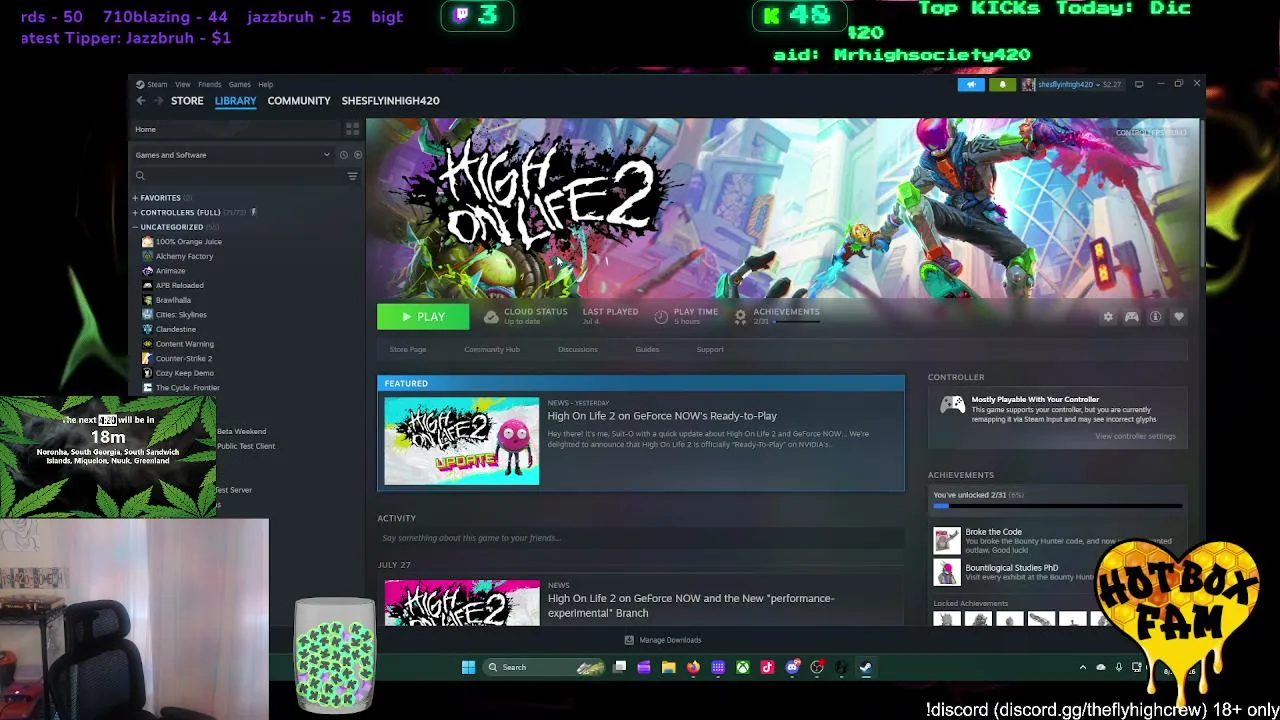Image resolution: width=1280 pixels, height=720 pixels.
Task: Add High On Life 2 to favorites
Action: pos(1179,317)
